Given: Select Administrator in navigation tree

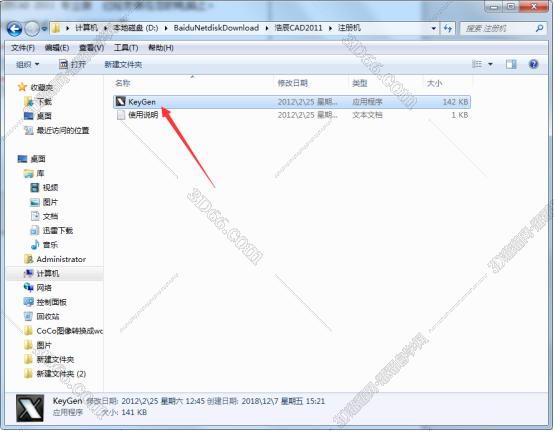Looking at the screenshot, I should click(x=61, y=259).
